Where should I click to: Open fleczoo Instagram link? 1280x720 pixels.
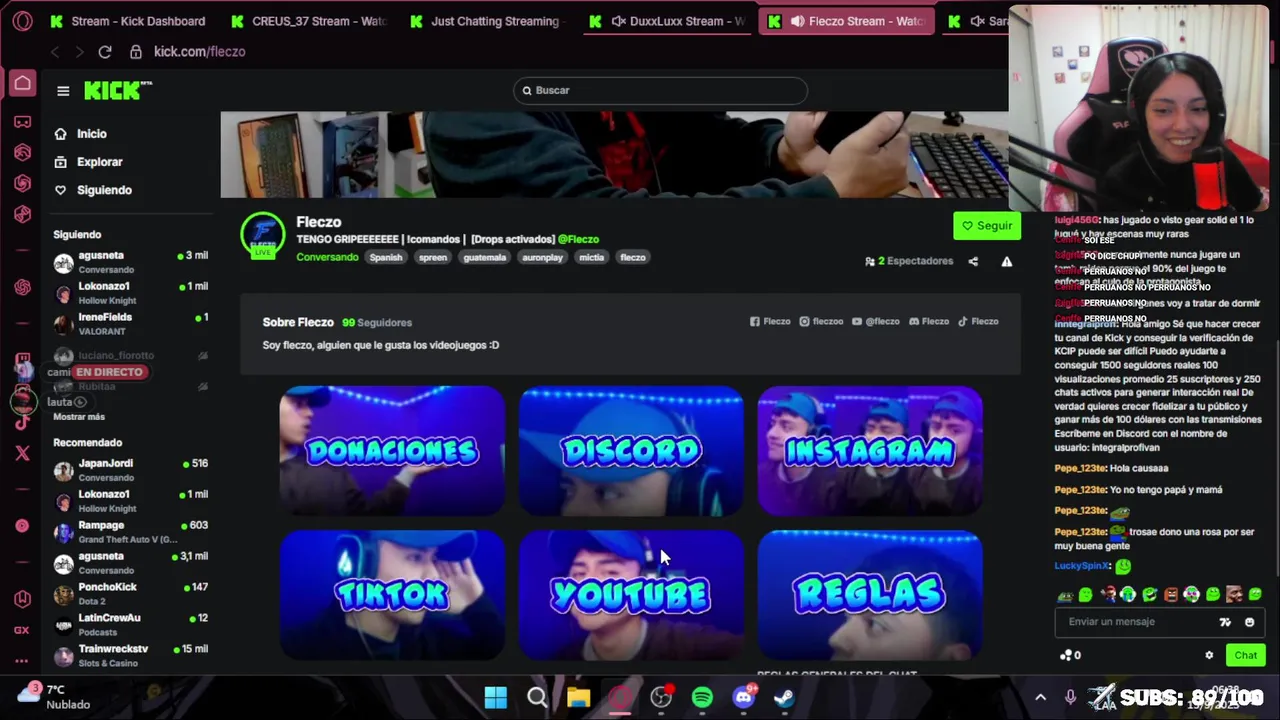click(x=820, y=322)
